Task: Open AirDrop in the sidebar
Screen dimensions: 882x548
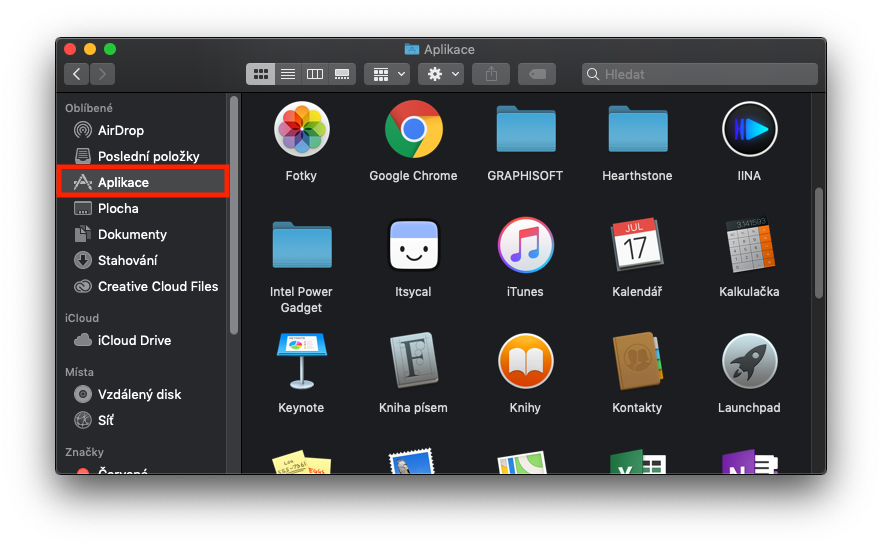Action: coord(143,131)
